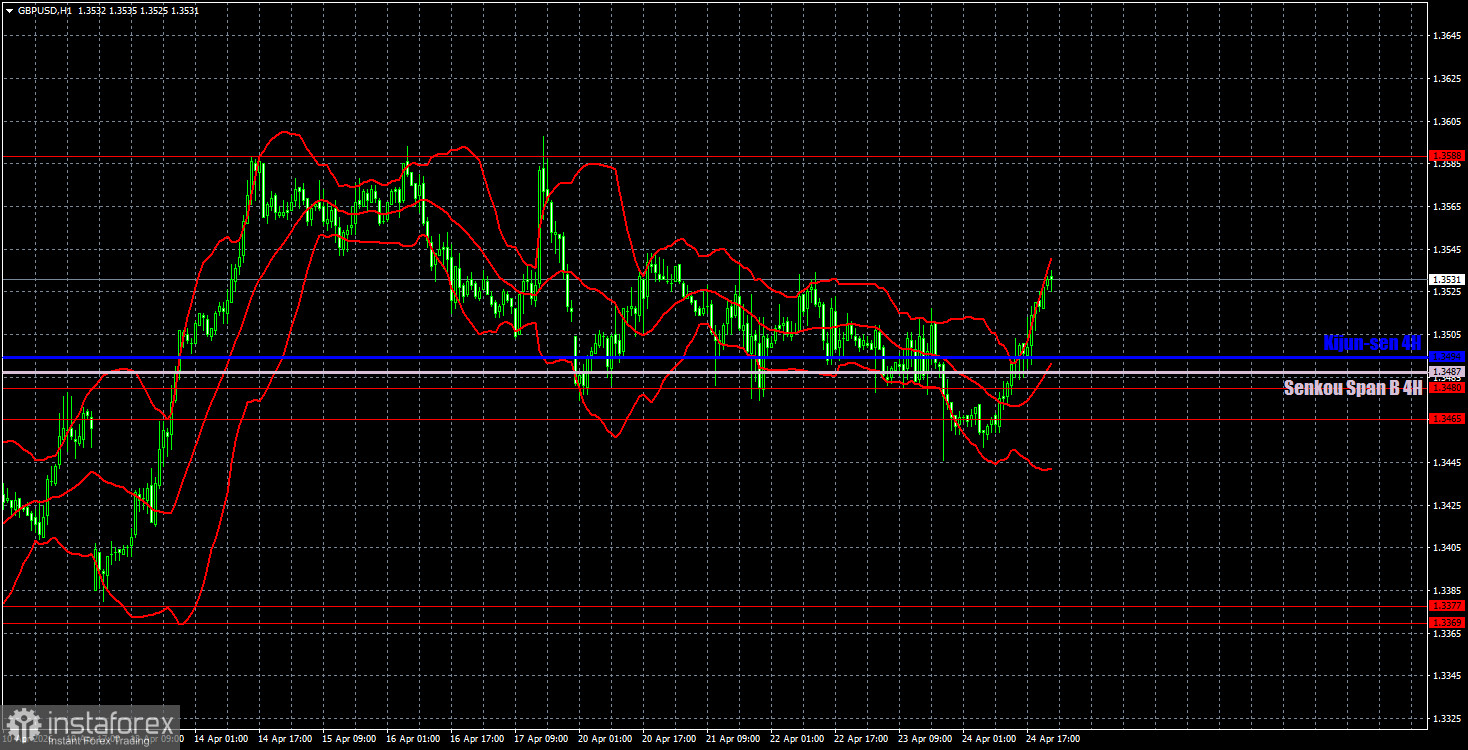Select the Kijun-sen 4H line label
The width and height of the screenshot is (1468, 750).
click(1371, 342)
